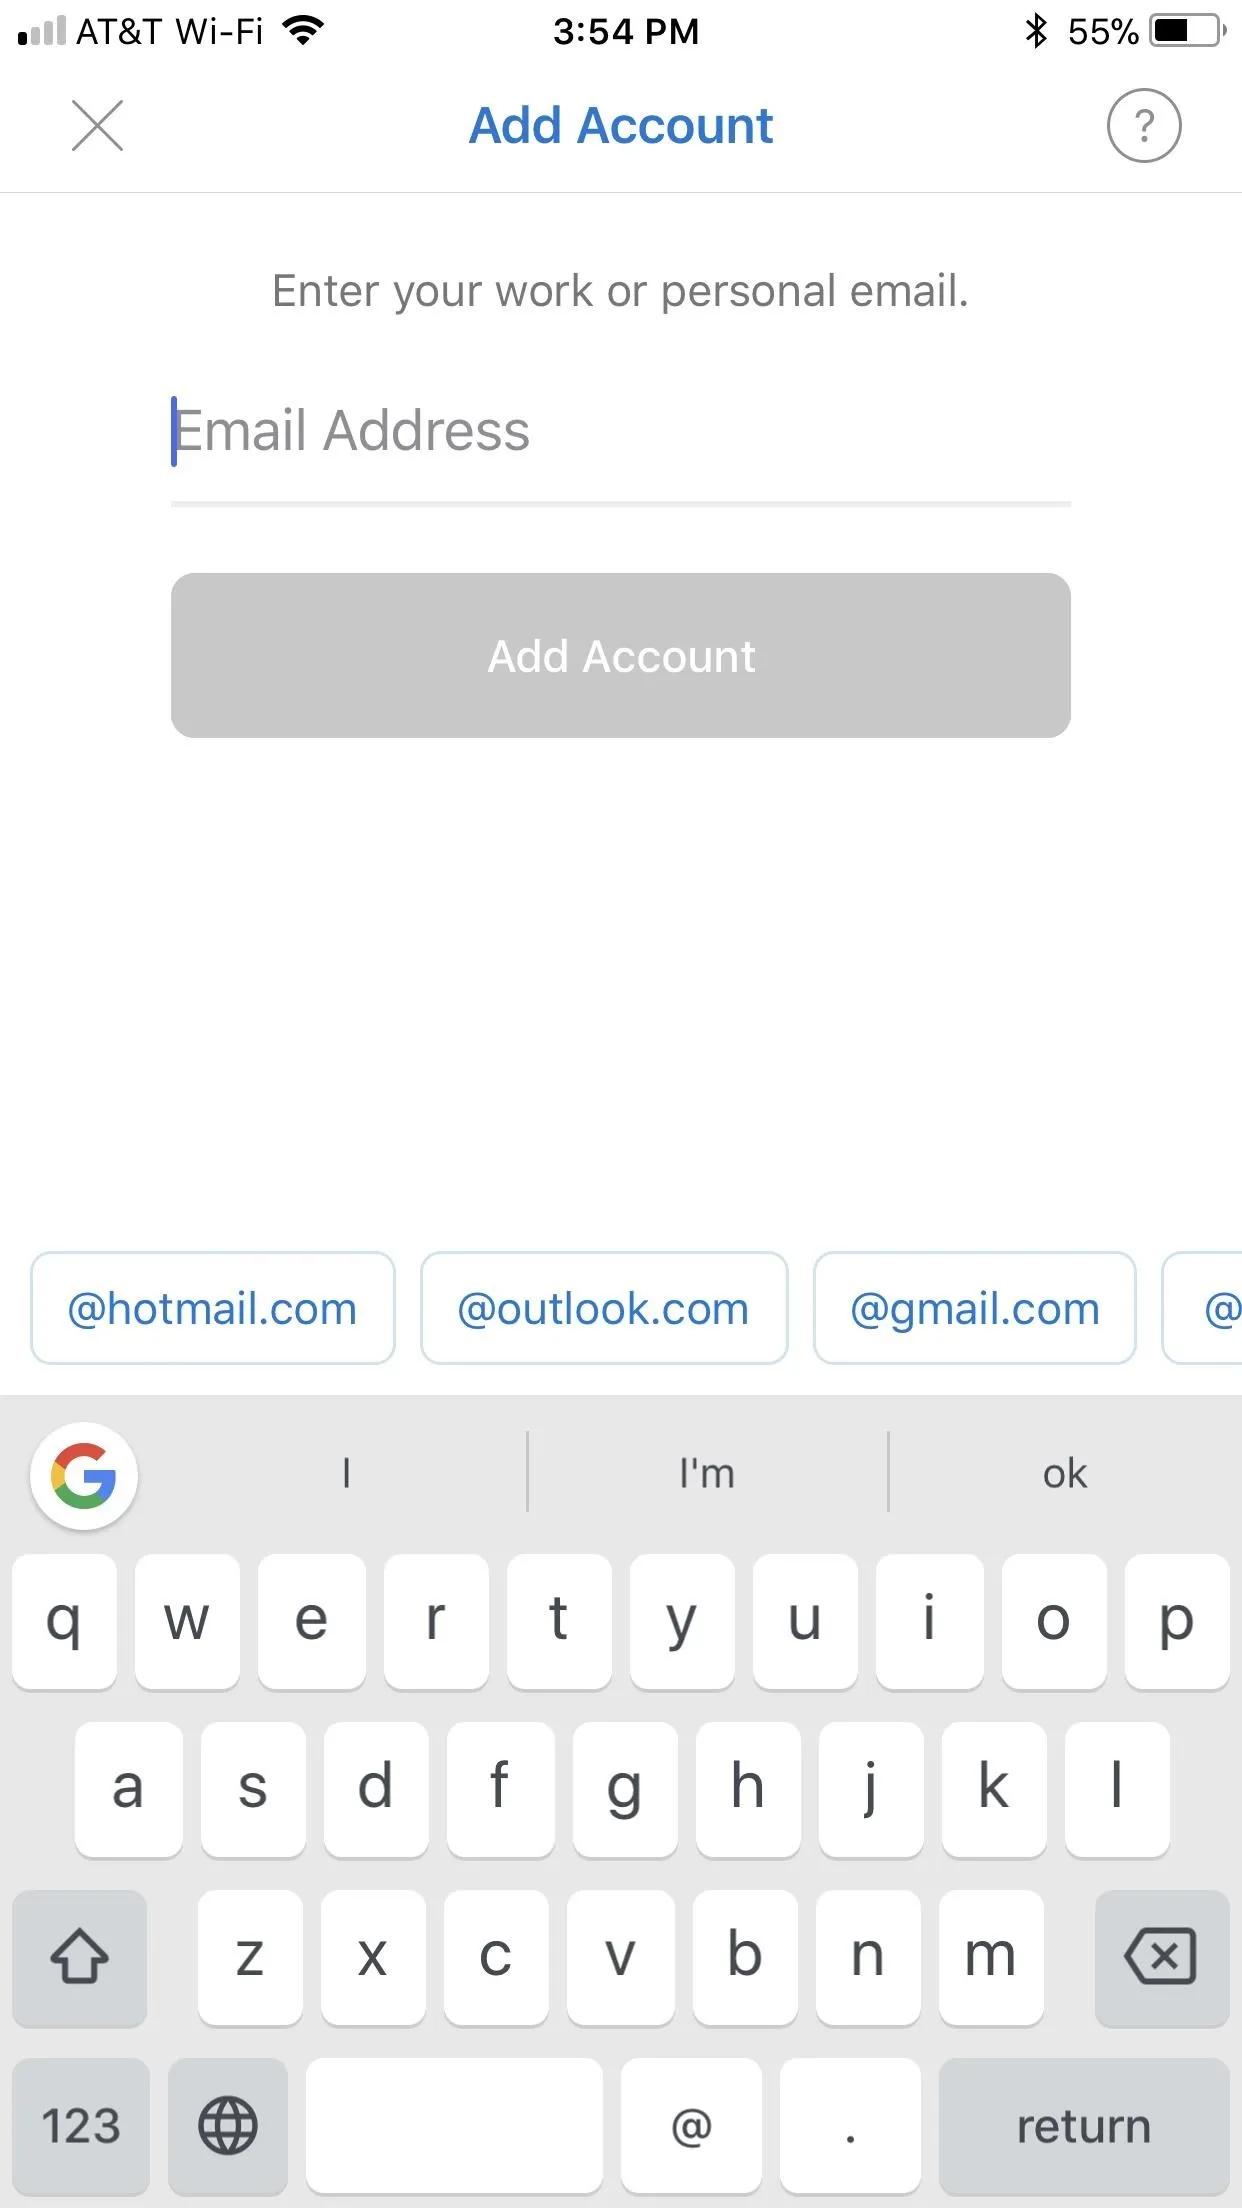Image resolution: width=1242 pixels, height=2208 pixels.
Task: Tap the period key on keyboard
Action: tap(850, 2125)
